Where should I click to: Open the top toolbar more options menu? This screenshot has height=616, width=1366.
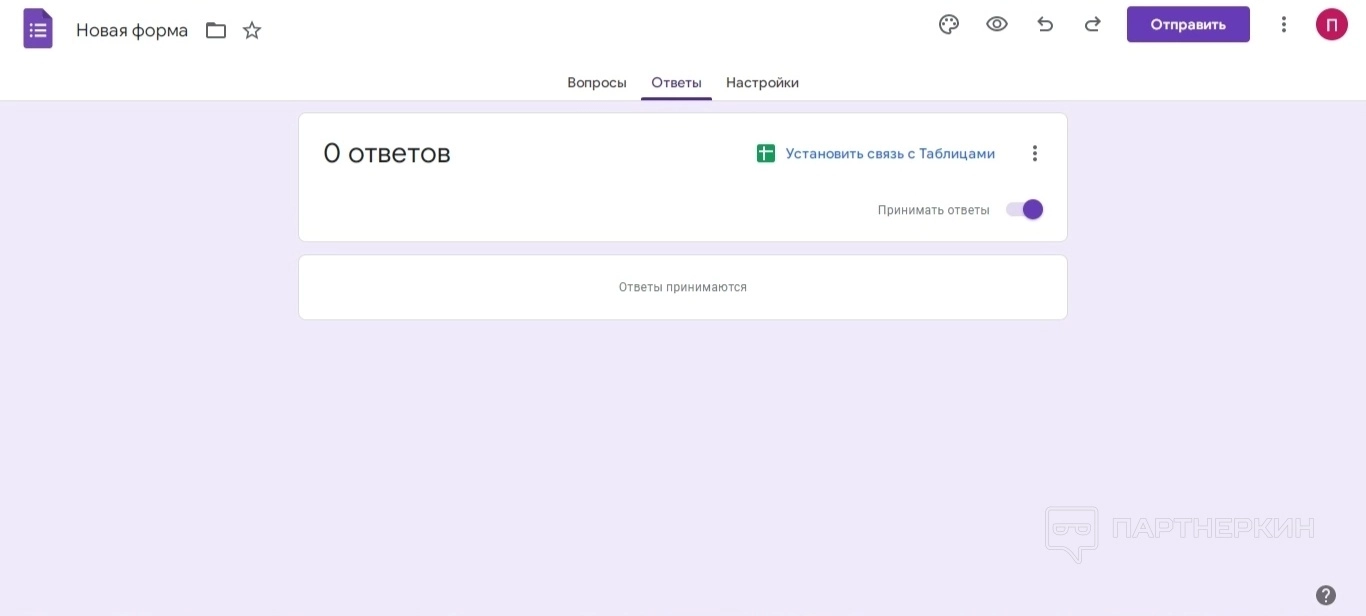pos(1284,24)
